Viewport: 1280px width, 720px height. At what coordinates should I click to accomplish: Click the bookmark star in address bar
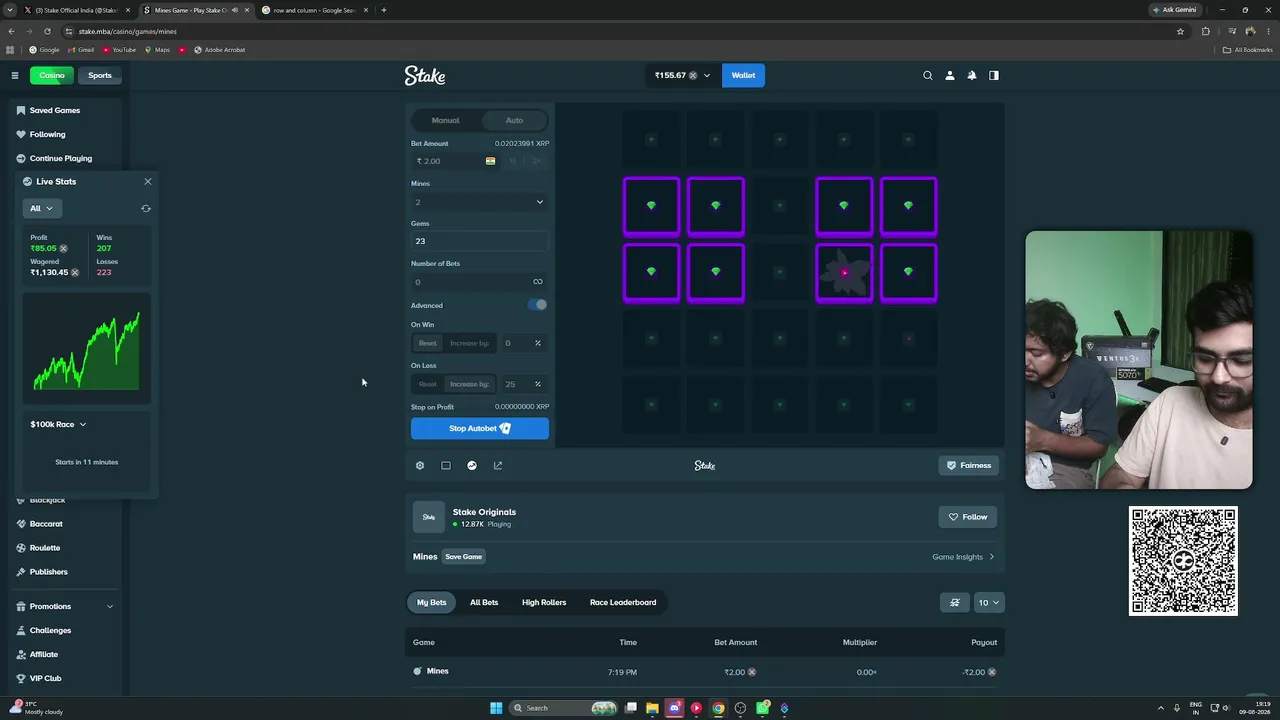tap(1180, 31)
